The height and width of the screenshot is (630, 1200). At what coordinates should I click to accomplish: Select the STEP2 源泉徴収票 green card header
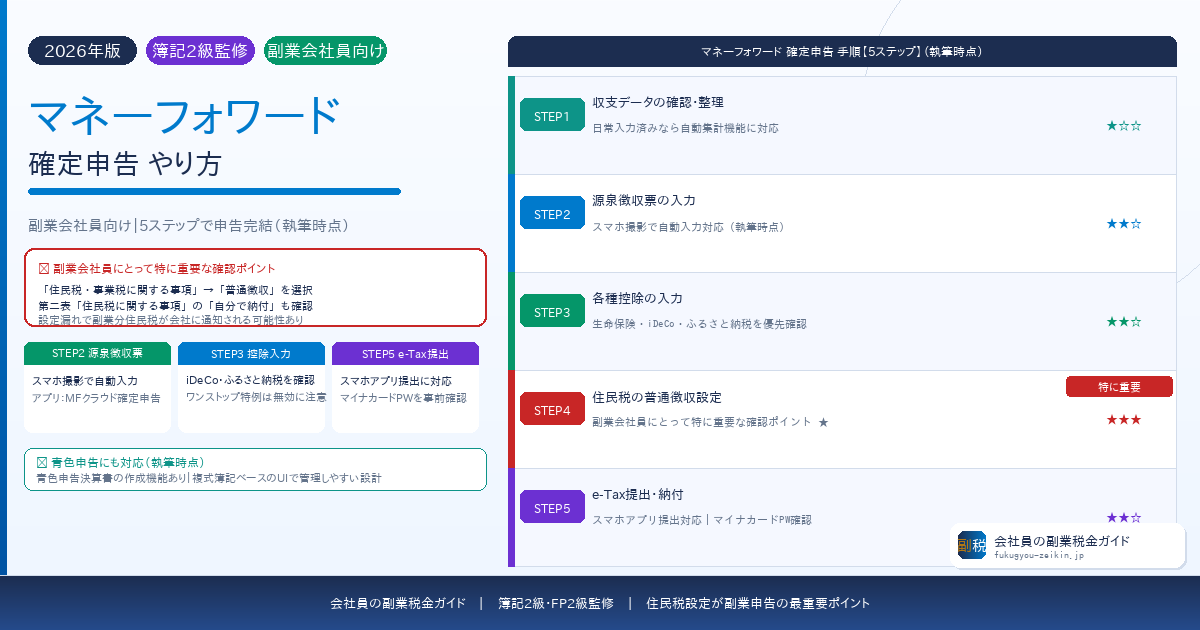click(x=97, y=353)
